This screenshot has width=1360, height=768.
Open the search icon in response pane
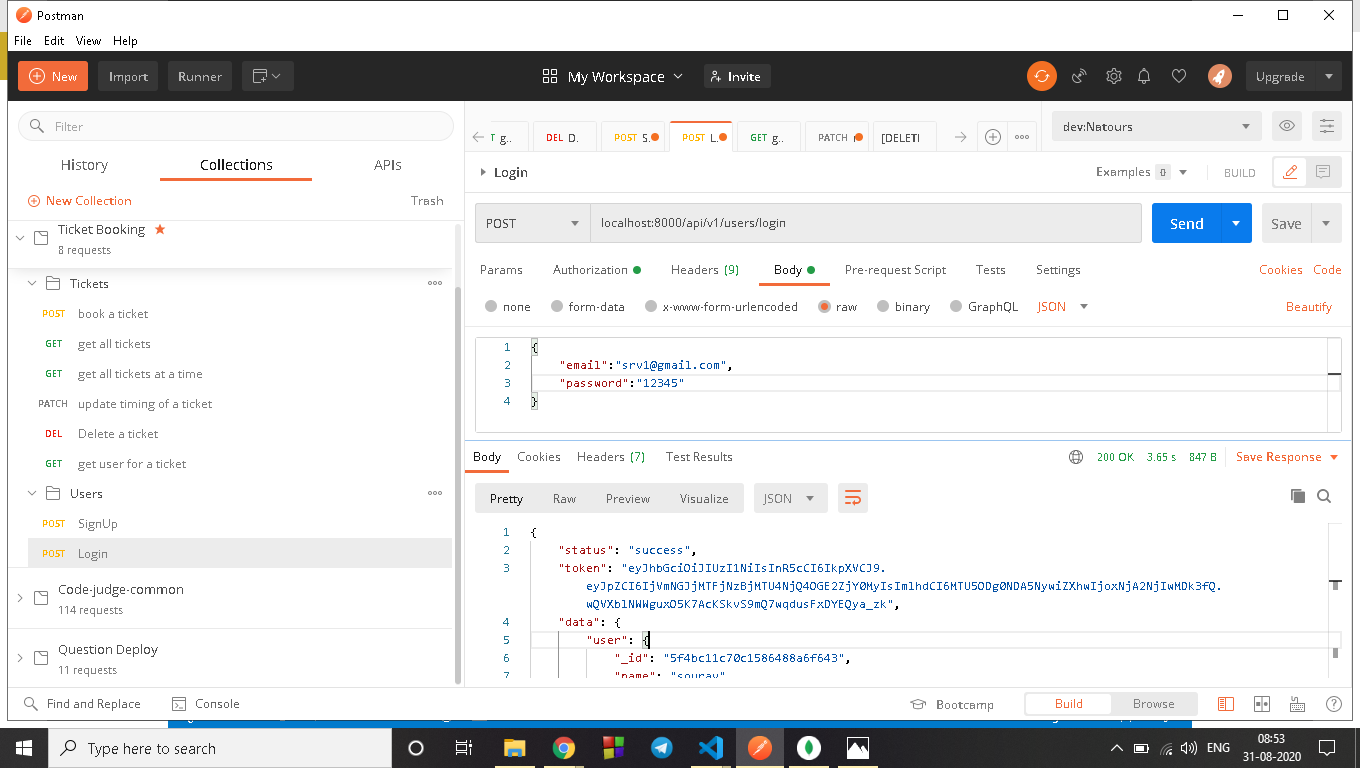point(1324,496)
